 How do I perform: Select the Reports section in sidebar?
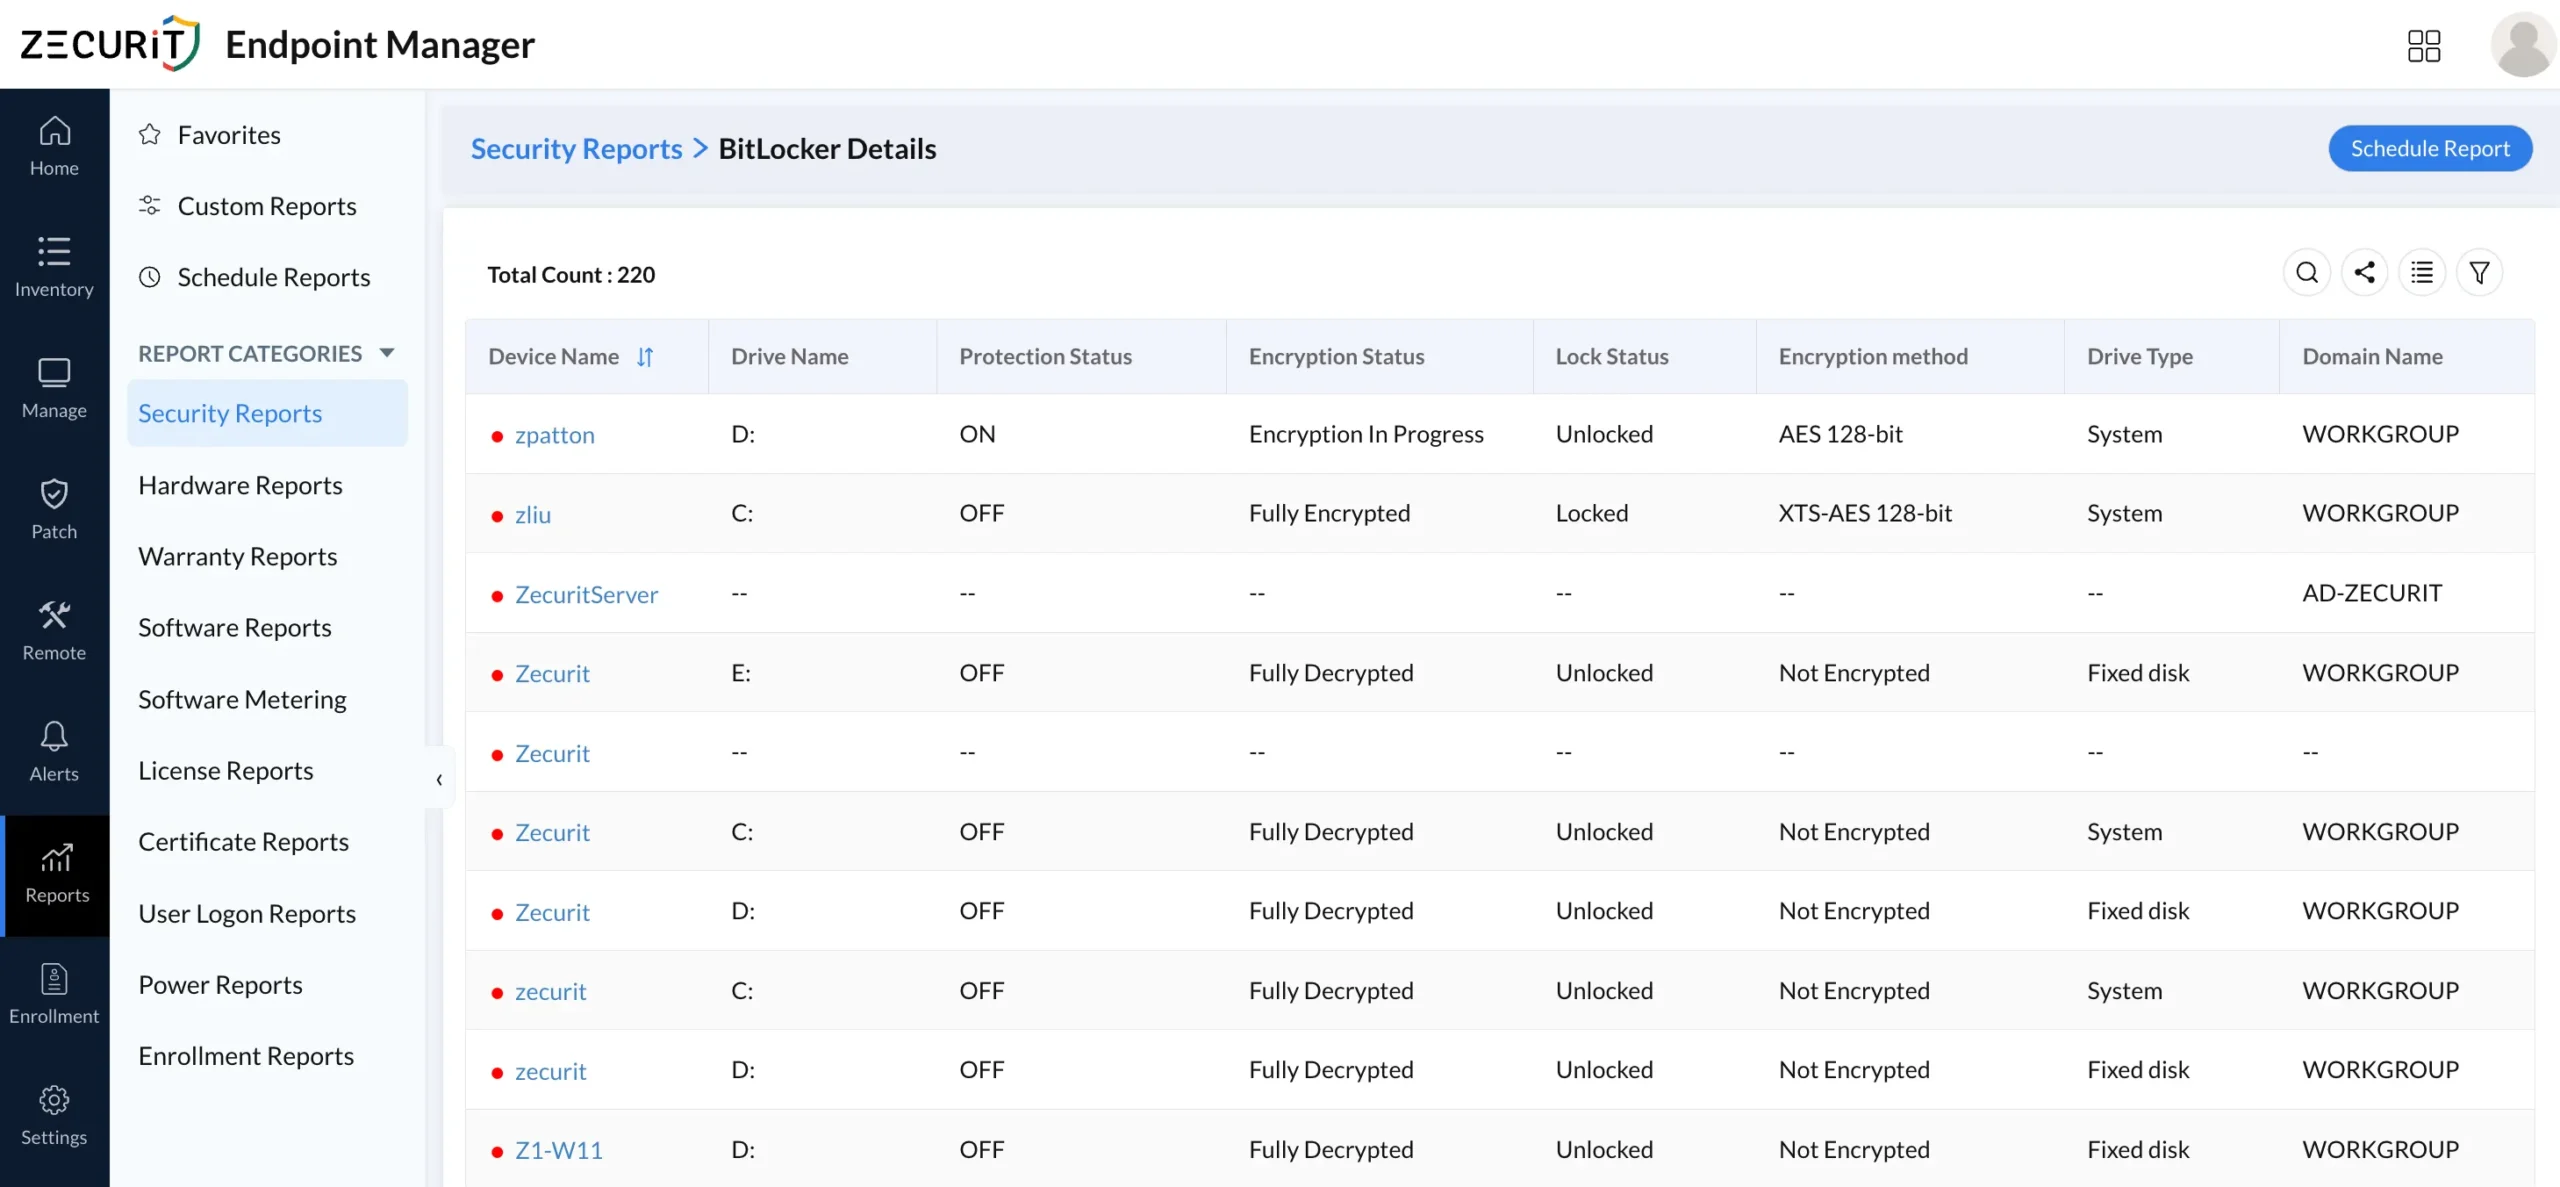(x=56, y=874)
